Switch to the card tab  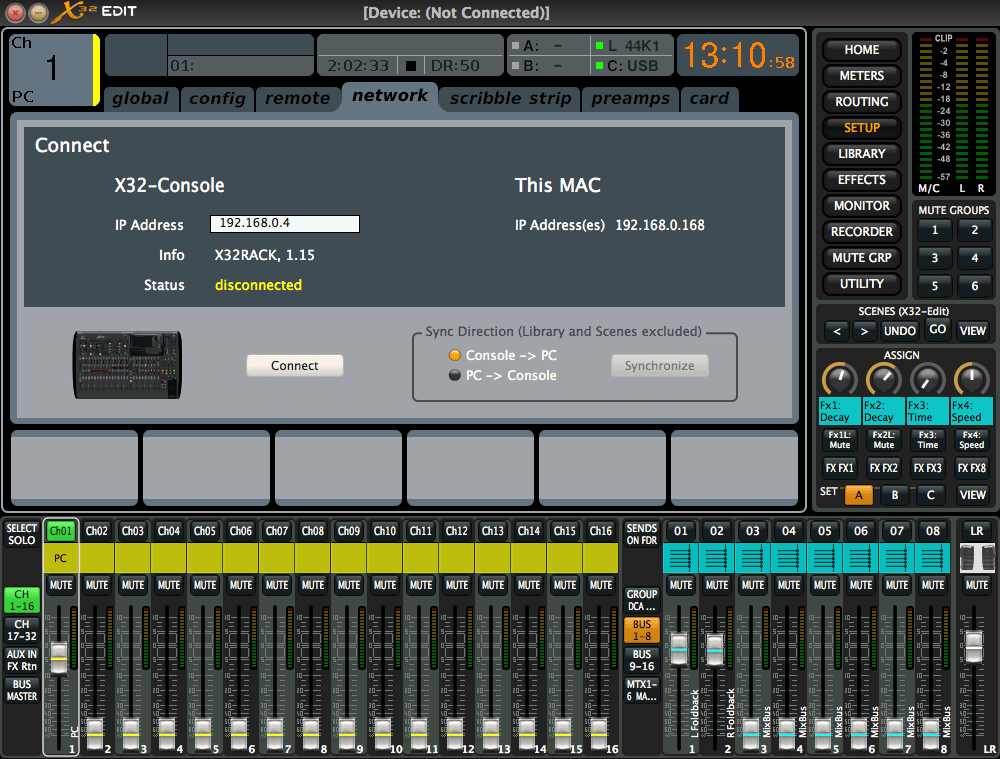click(x=709, y=99)
